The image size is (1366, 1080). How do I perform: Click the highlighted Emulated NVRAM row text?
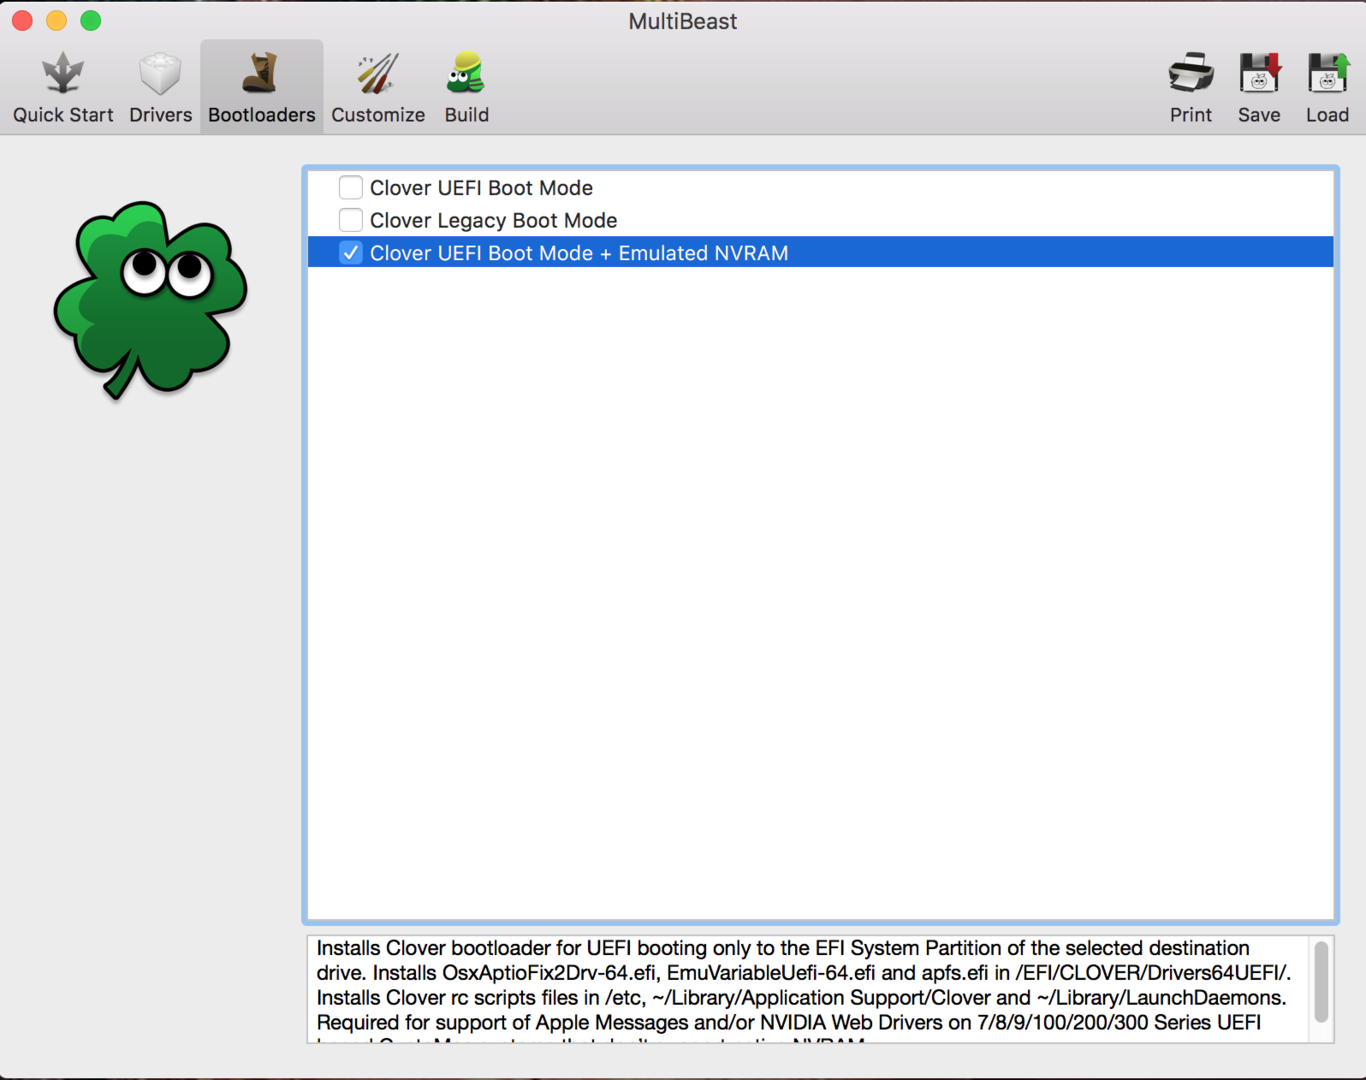coord(579,253)
